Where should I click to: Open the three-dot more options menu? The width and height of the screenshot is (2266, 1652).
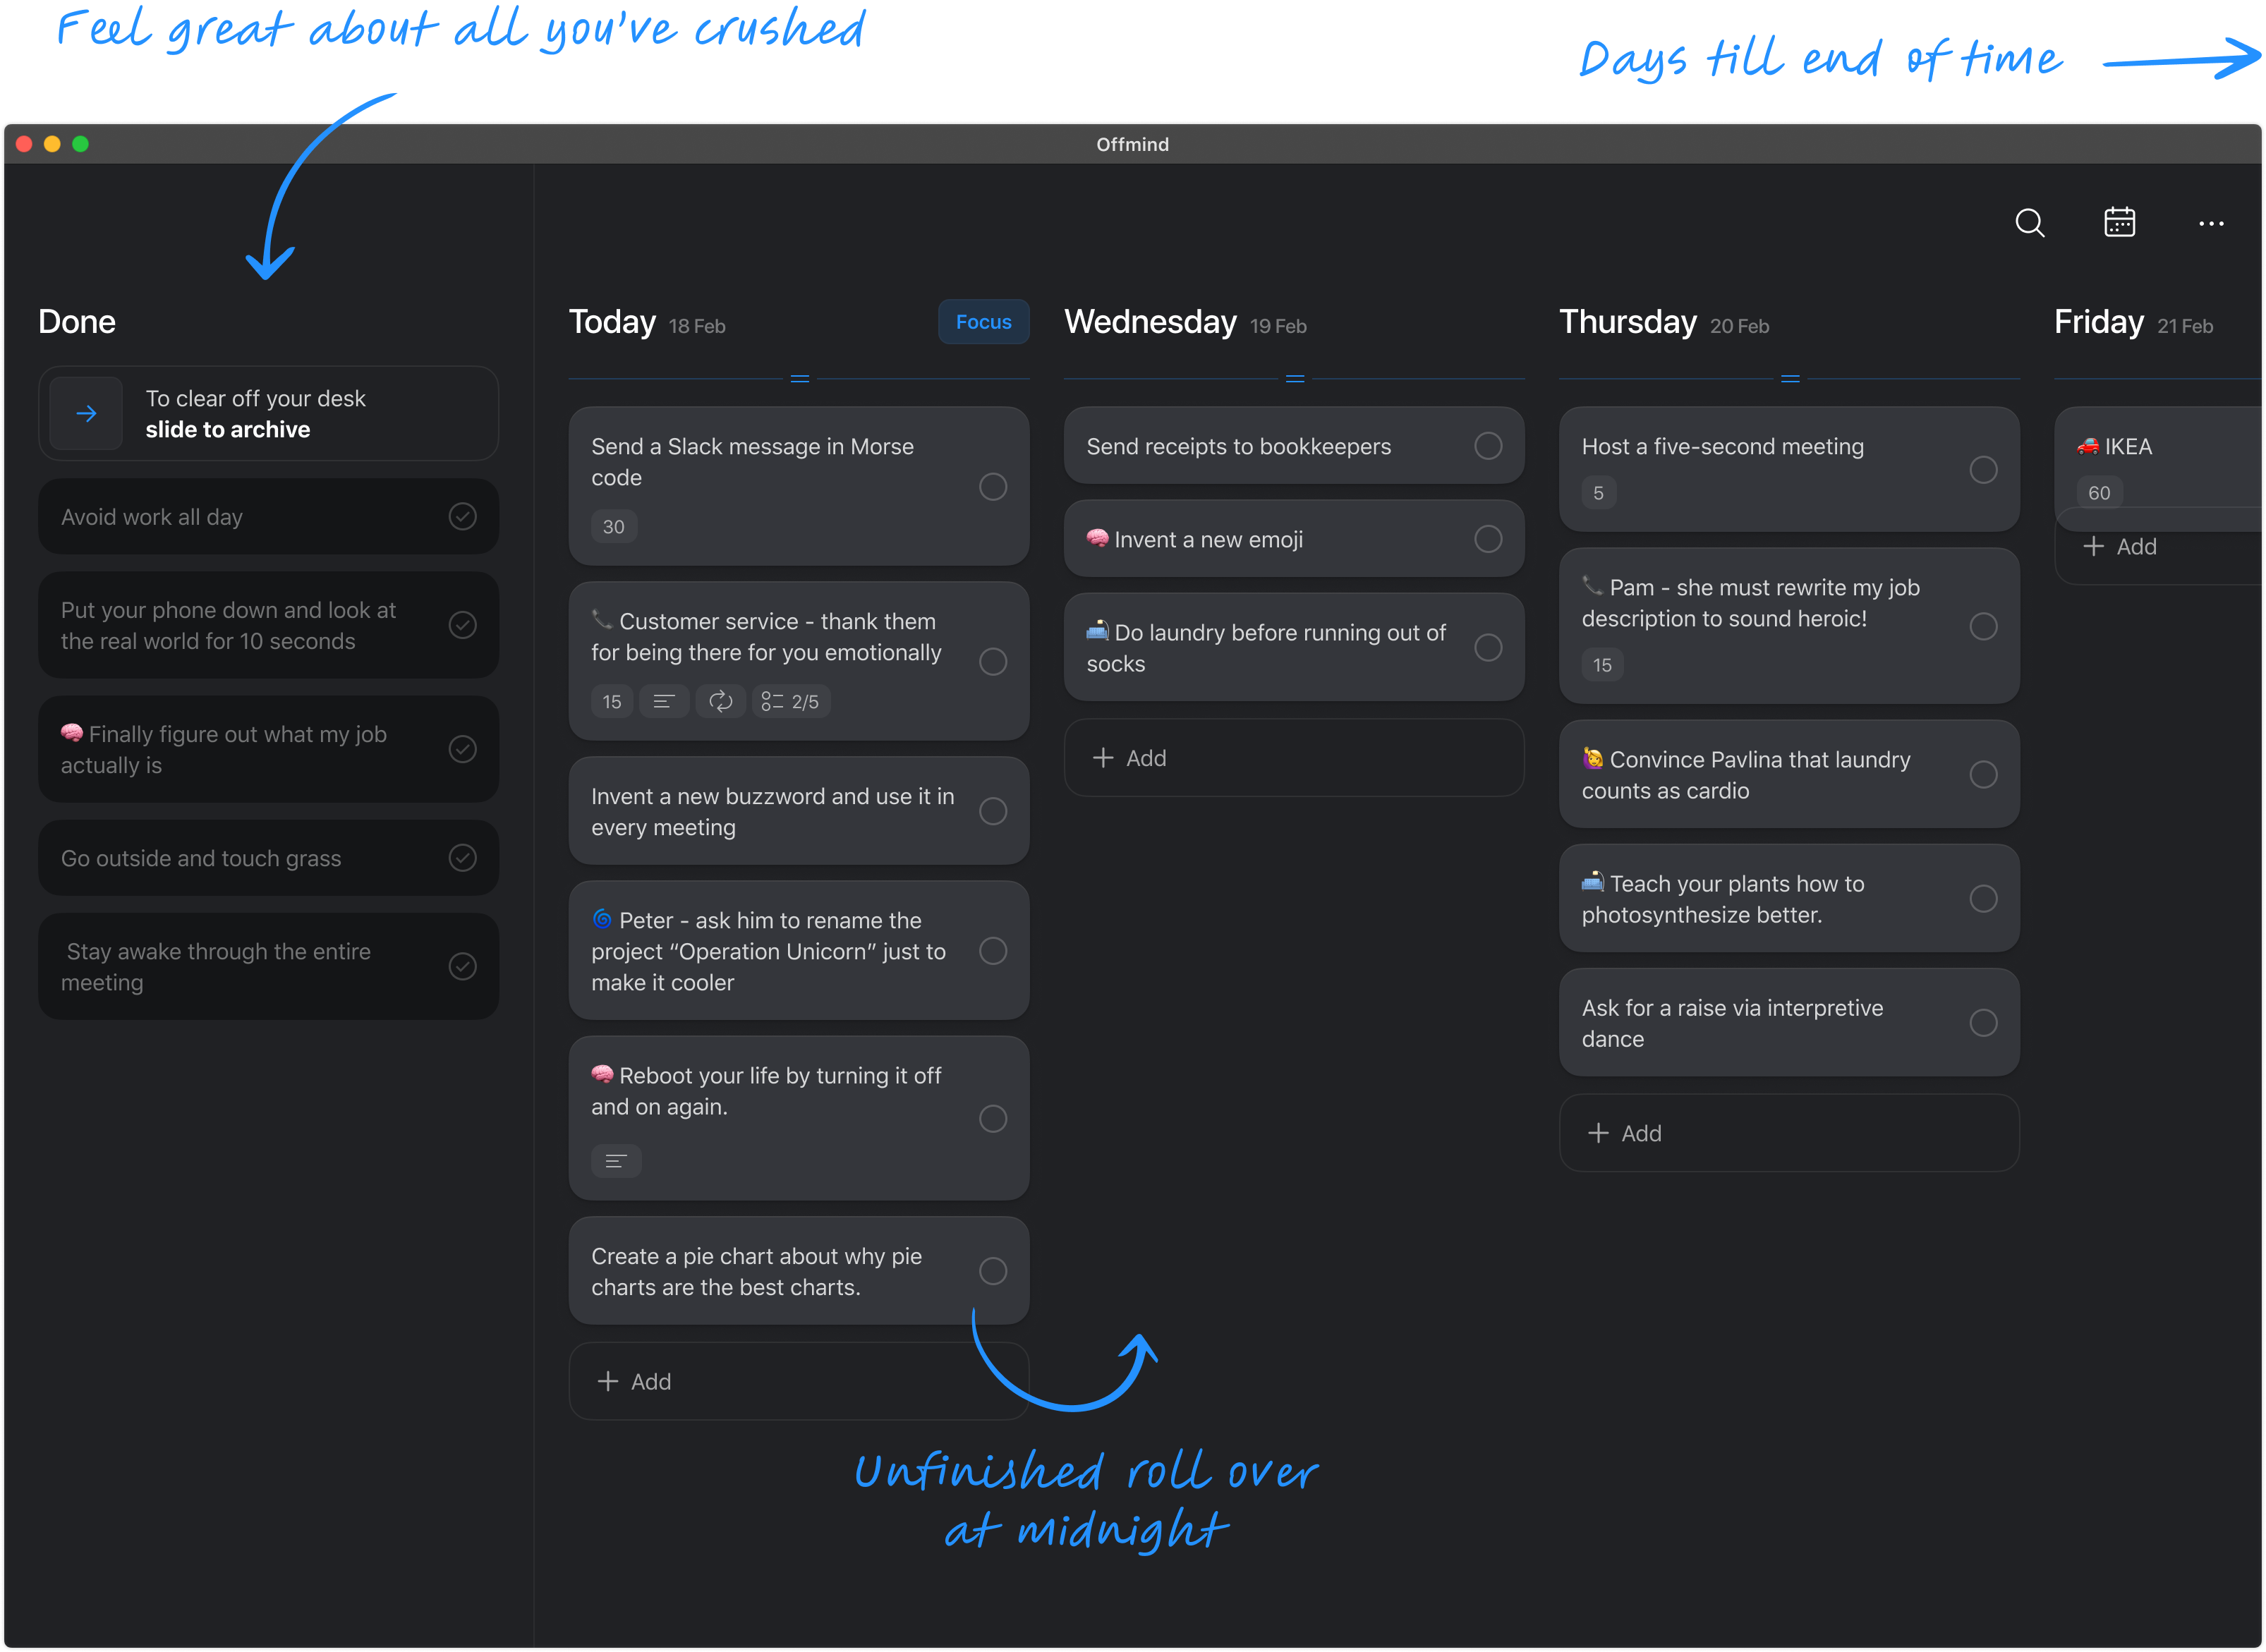(2210, 223)
